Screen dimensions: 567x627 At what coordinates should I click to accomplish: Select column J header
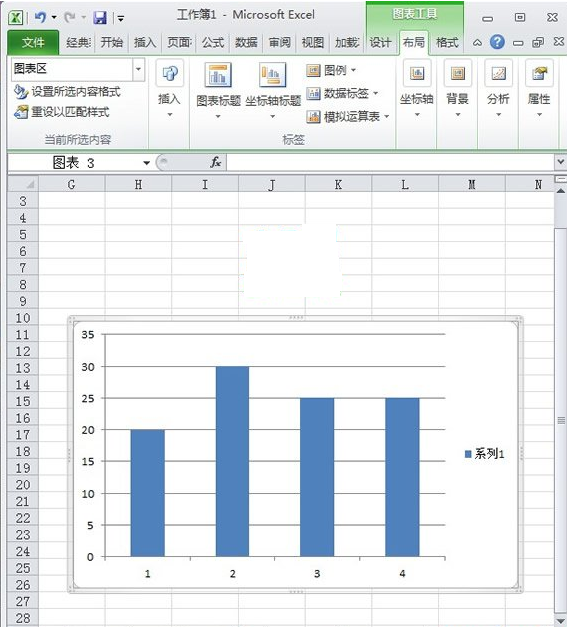tap(272, 184)
